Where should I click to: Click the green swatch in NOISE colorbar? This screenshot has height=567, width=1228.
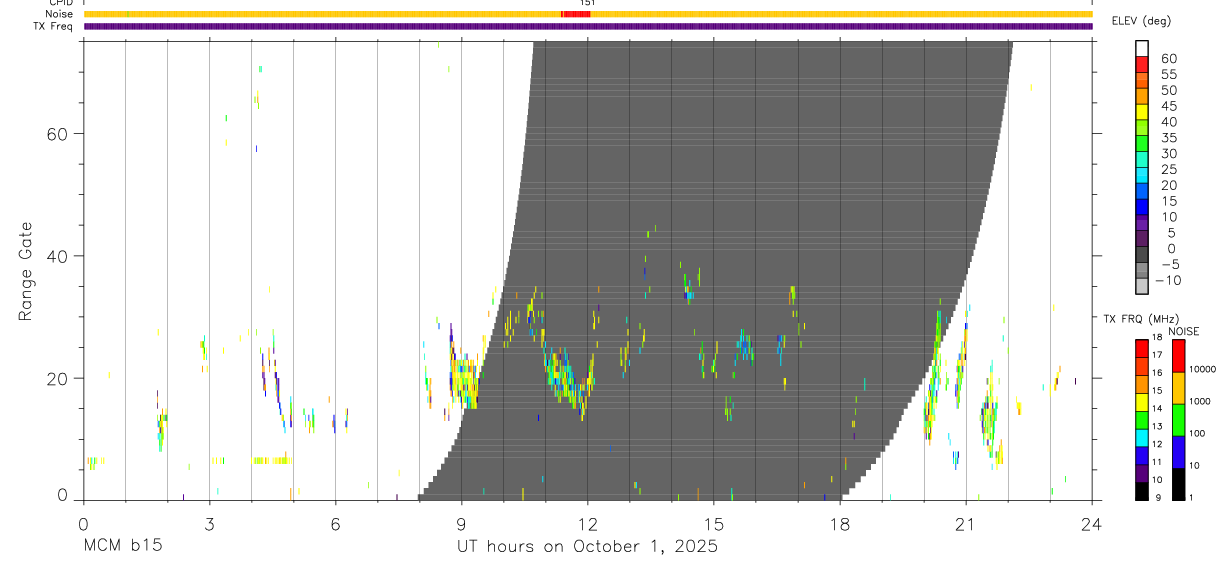(x=1178, y=419)
